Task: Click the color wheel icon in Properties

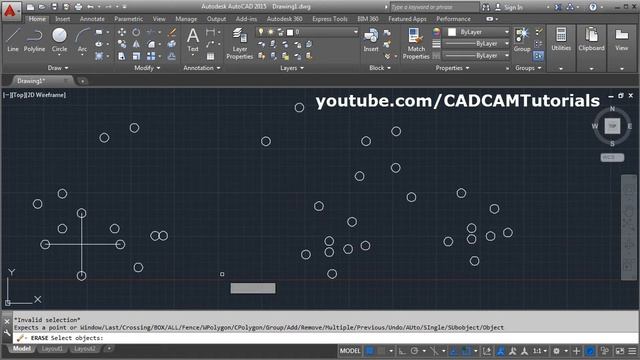Action: 436,32
